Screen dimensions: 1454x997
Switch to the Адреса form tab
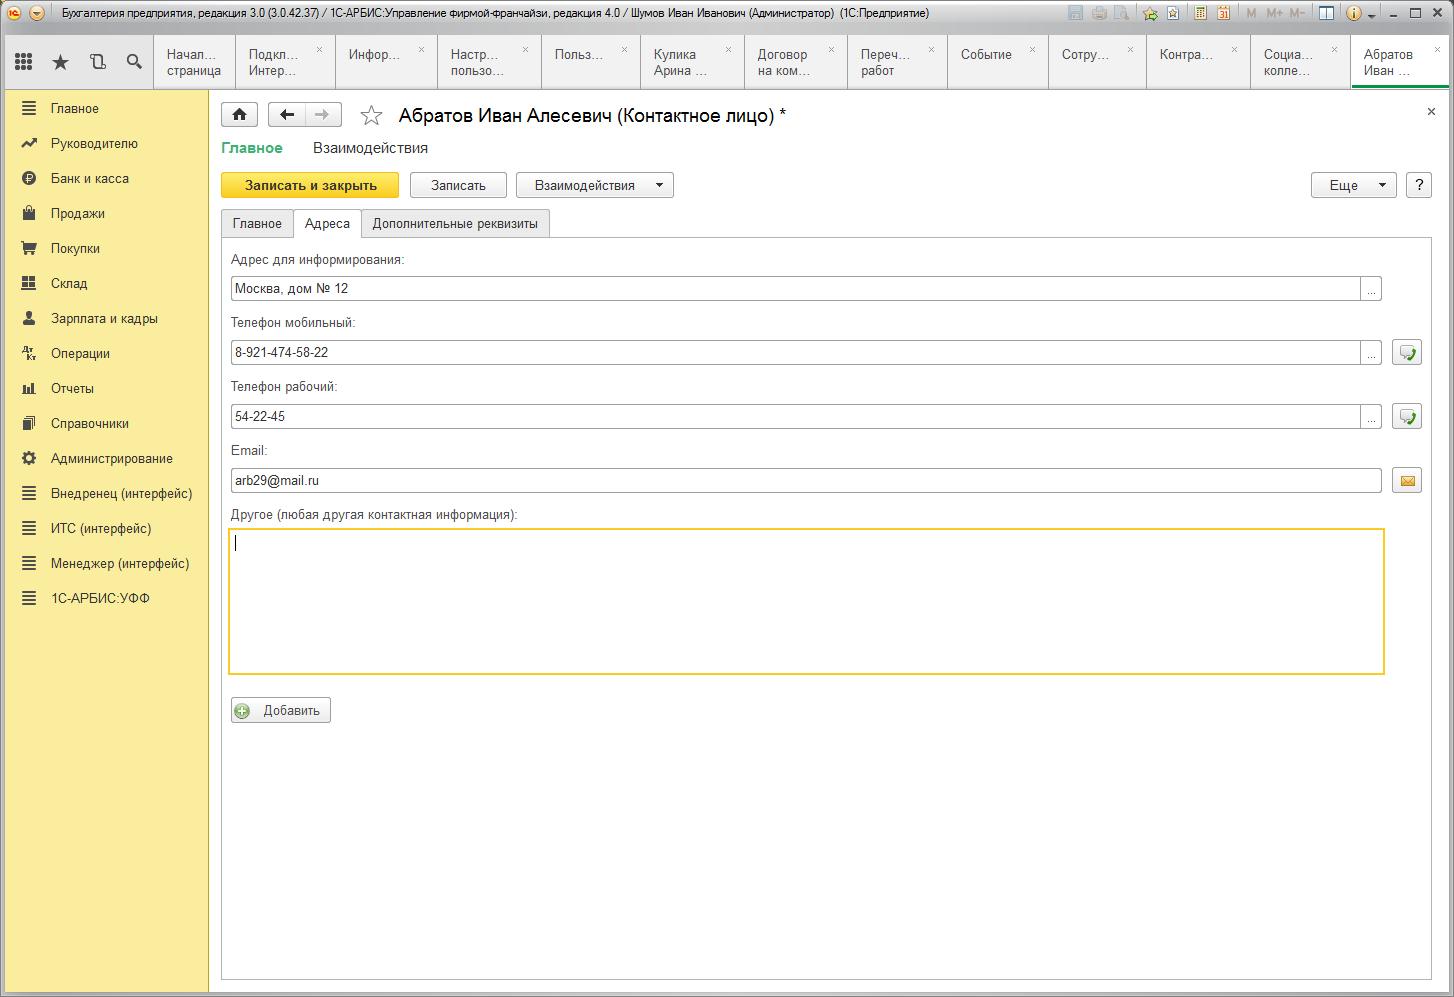click(x=327, y=224)
